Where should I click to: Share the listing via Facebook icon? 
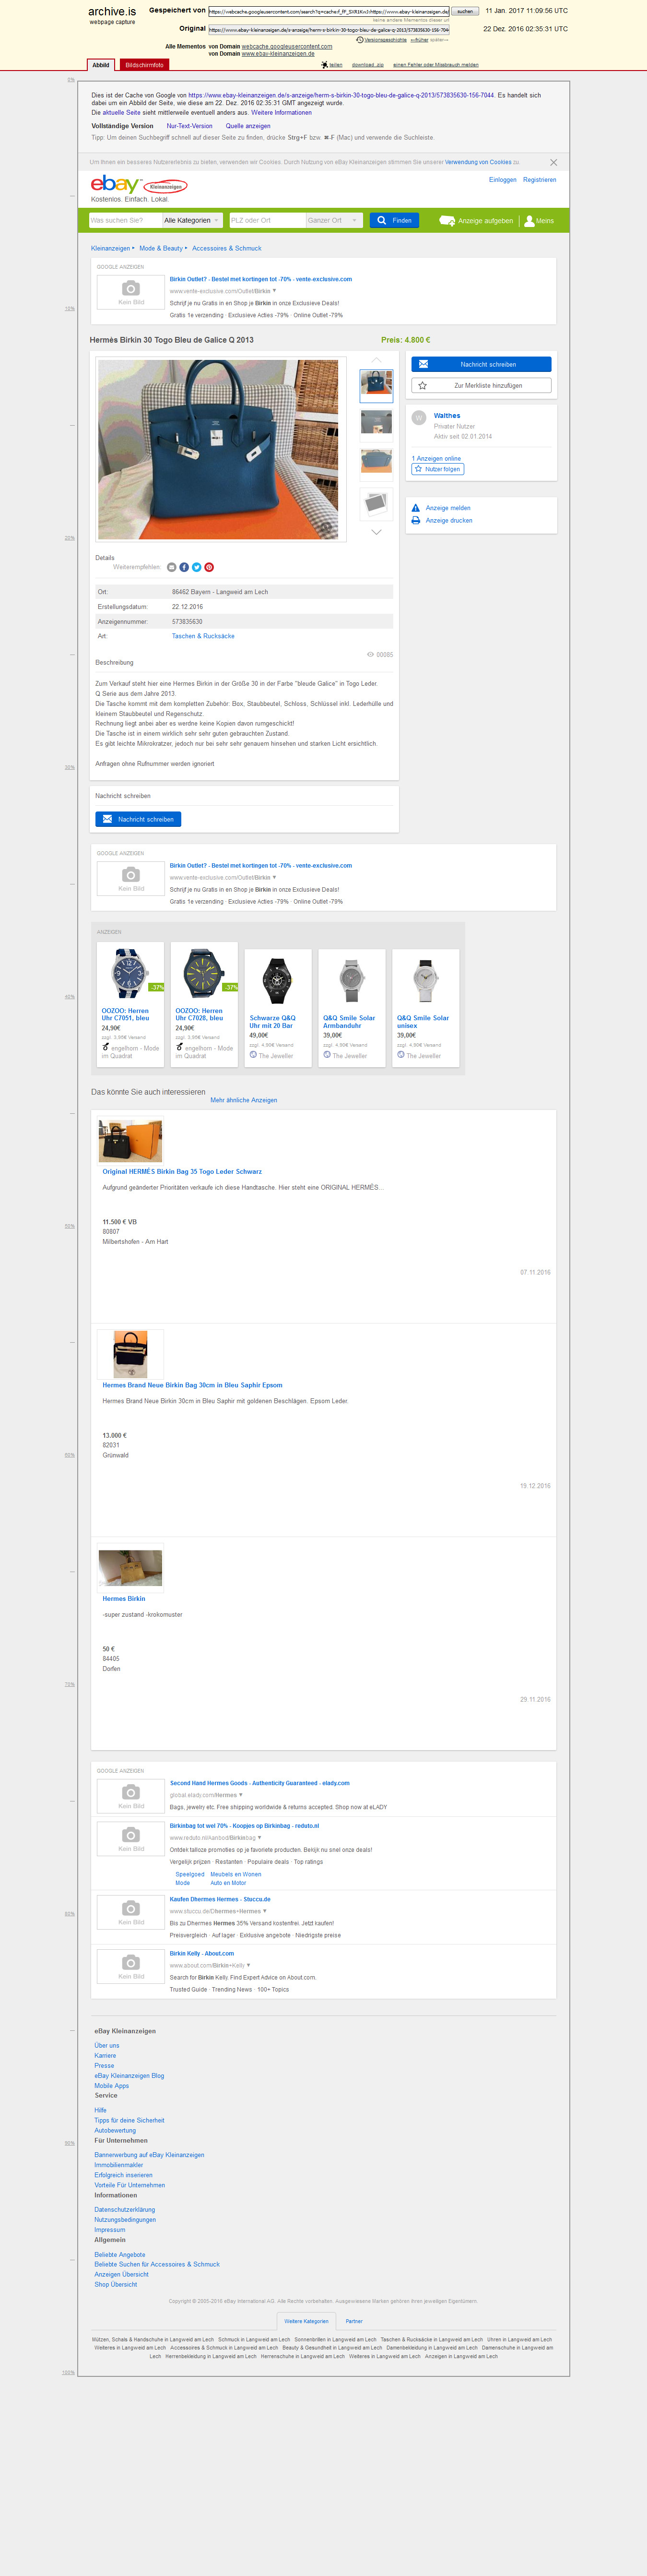tap(184, 567)
